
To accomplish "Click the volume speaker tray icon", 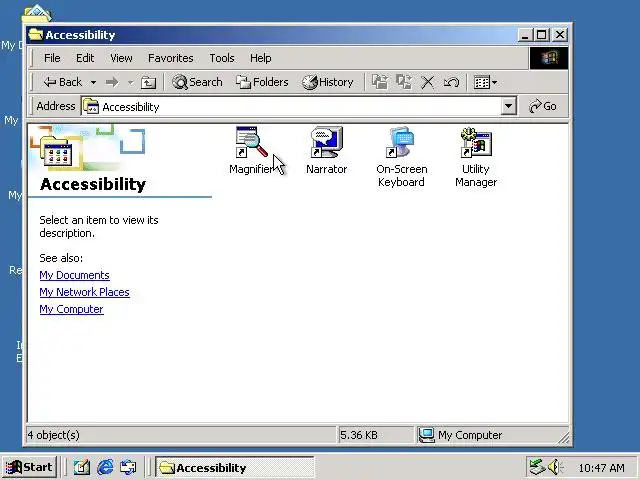I will 555,467.
